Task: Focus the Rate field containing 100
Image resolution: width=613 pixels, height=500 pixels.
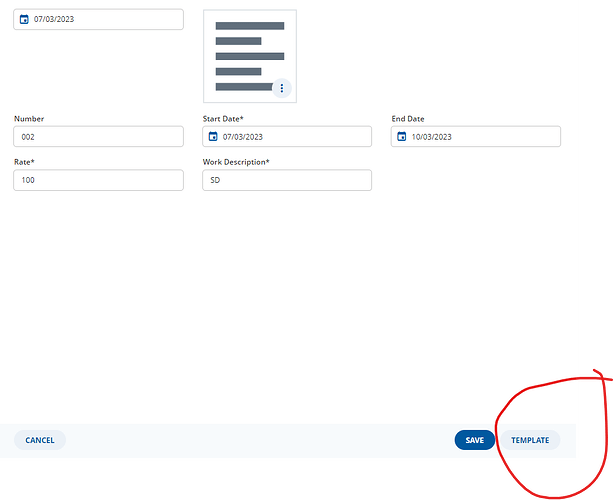Action: [99, 180]
